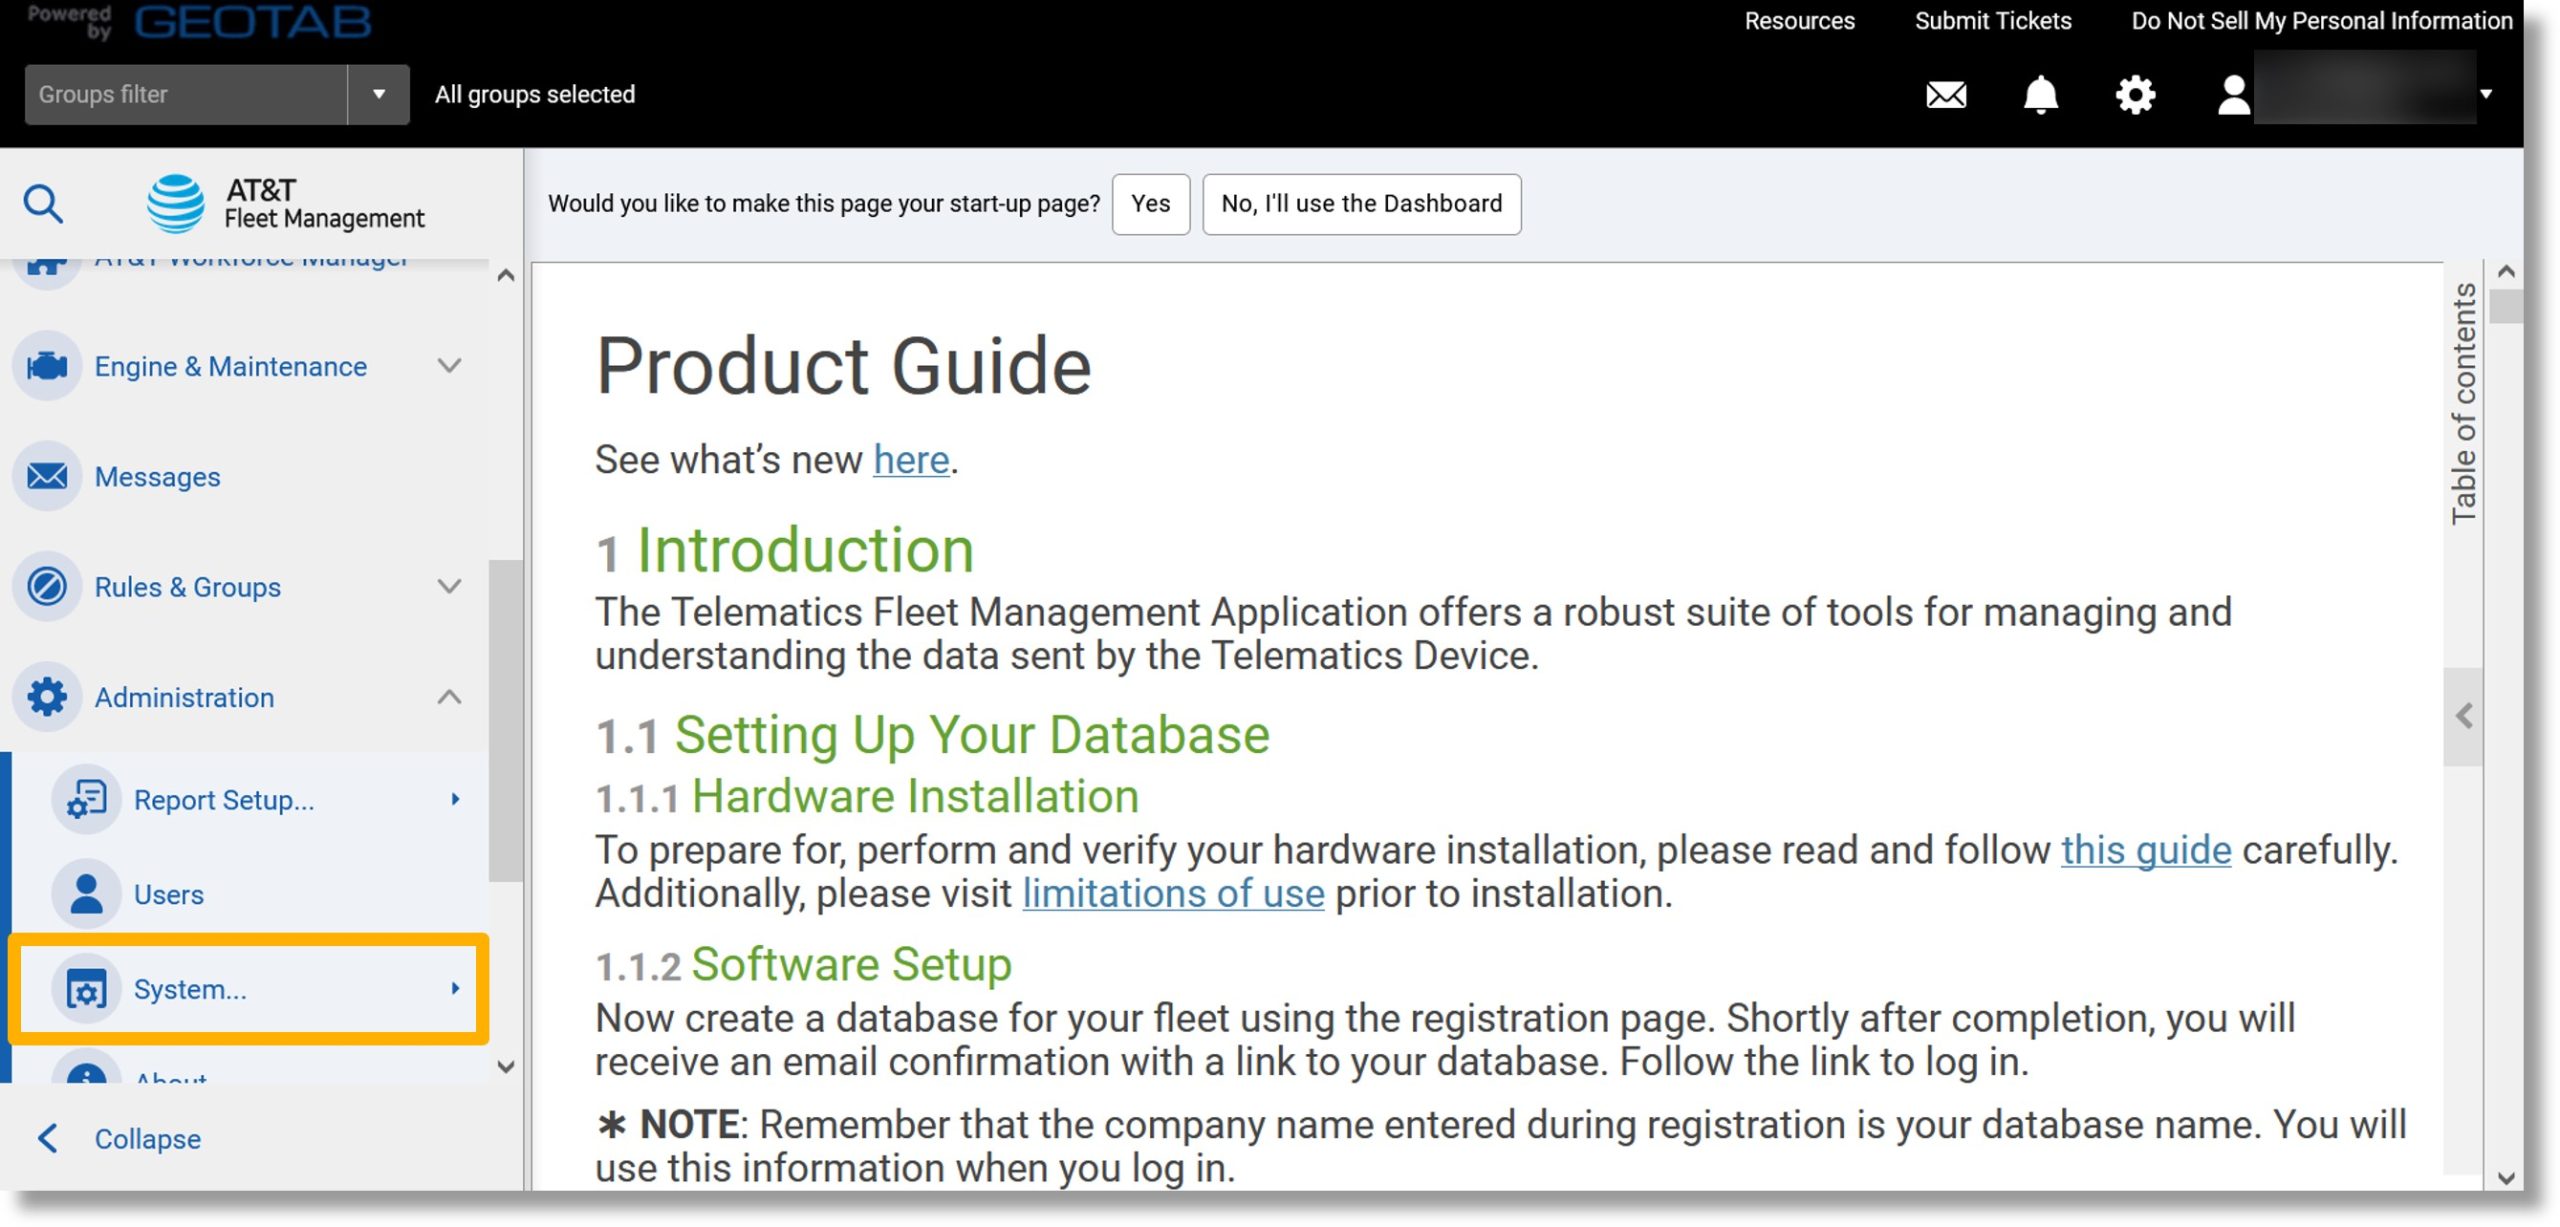Click into the Groups filter field
Viewport: 2560px width, 1227px height.
(x=185, y=94)
